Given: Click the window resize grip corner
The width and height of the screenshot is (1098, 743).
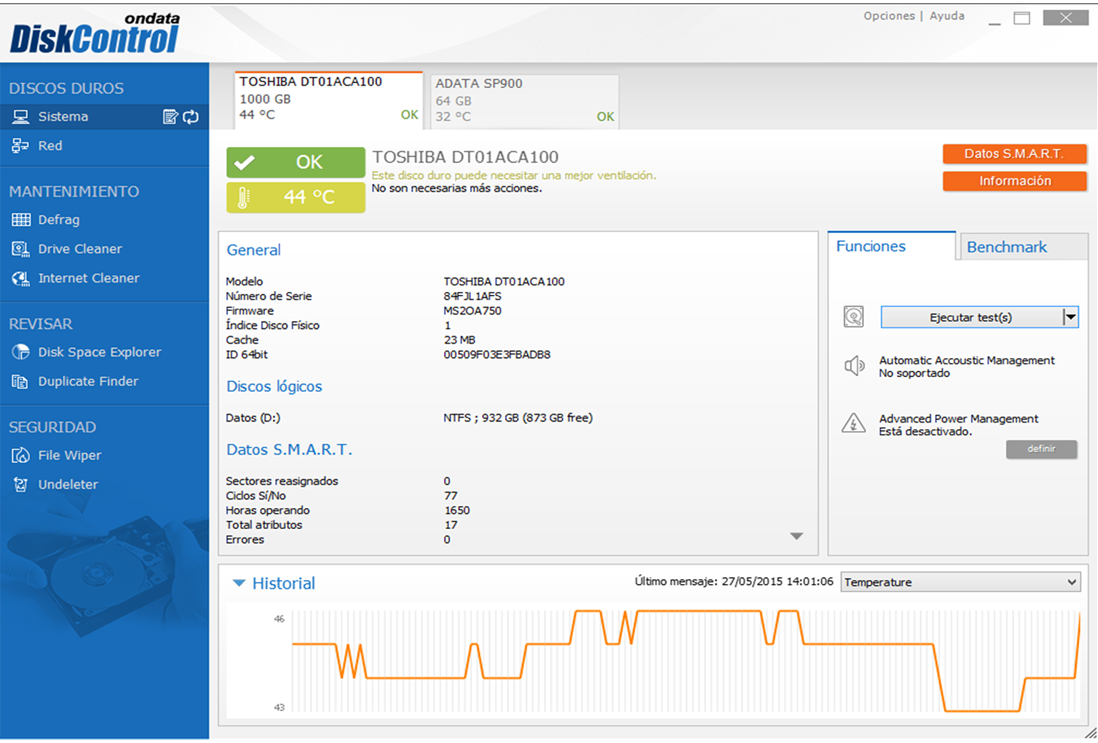Looking at the screenshot, I should click(x=1090, y=732).
